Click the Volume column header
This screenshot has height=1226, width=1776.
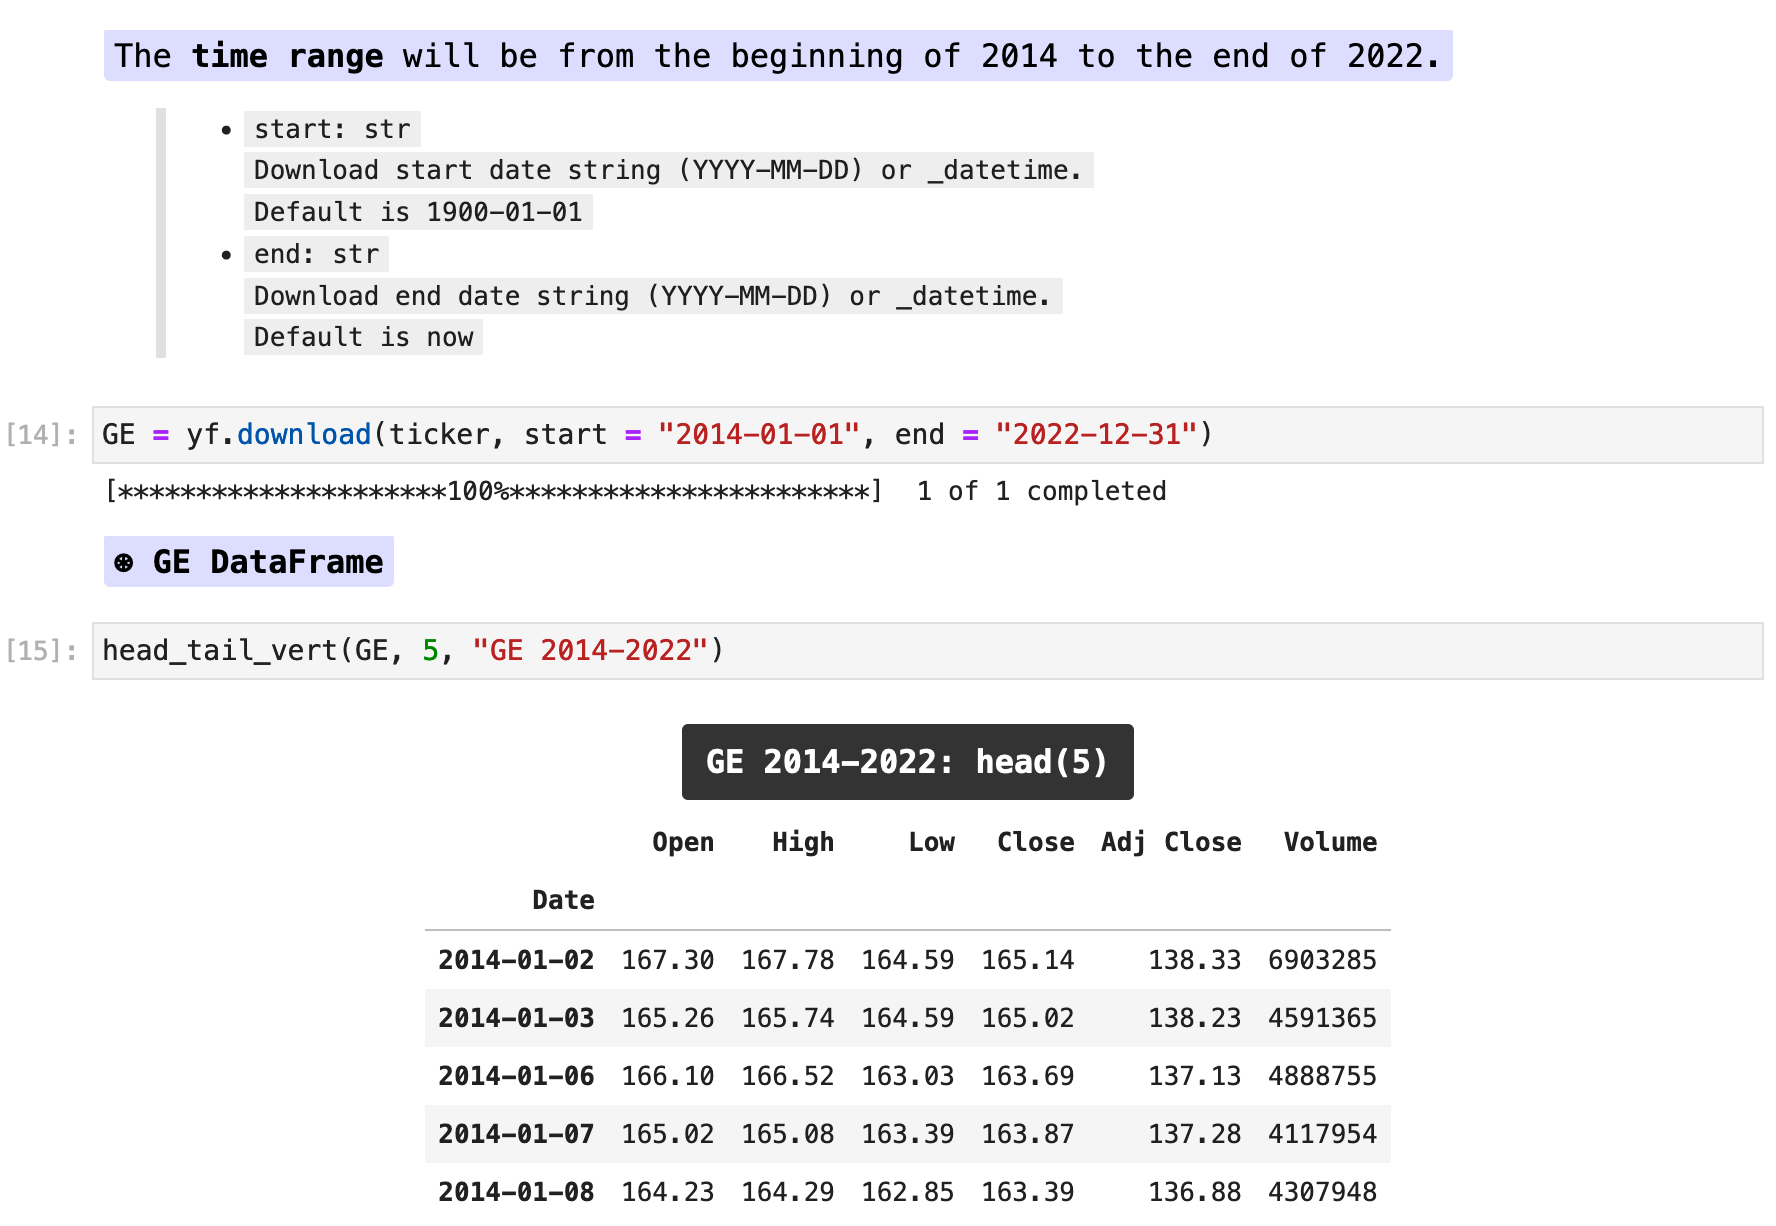(x=1330, y=842)
